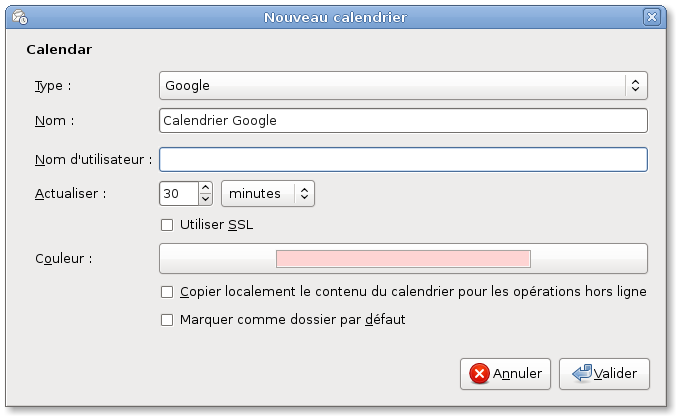This screenshot has height=416, width=676.
Task: Click the Nom field containing Calendrier Google
Action: (403, 120)
